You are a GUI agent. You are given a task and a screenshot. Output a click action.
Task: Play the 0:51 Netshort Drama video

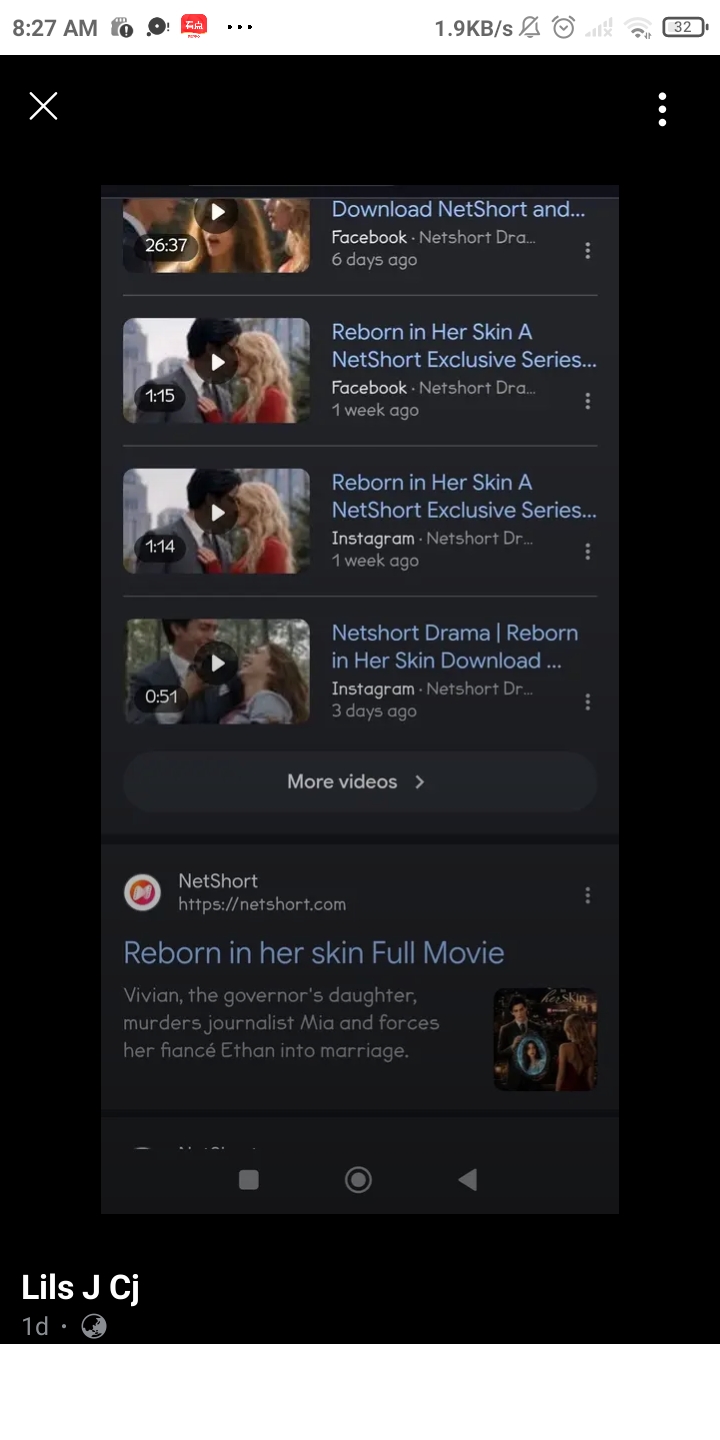[216, 671]
